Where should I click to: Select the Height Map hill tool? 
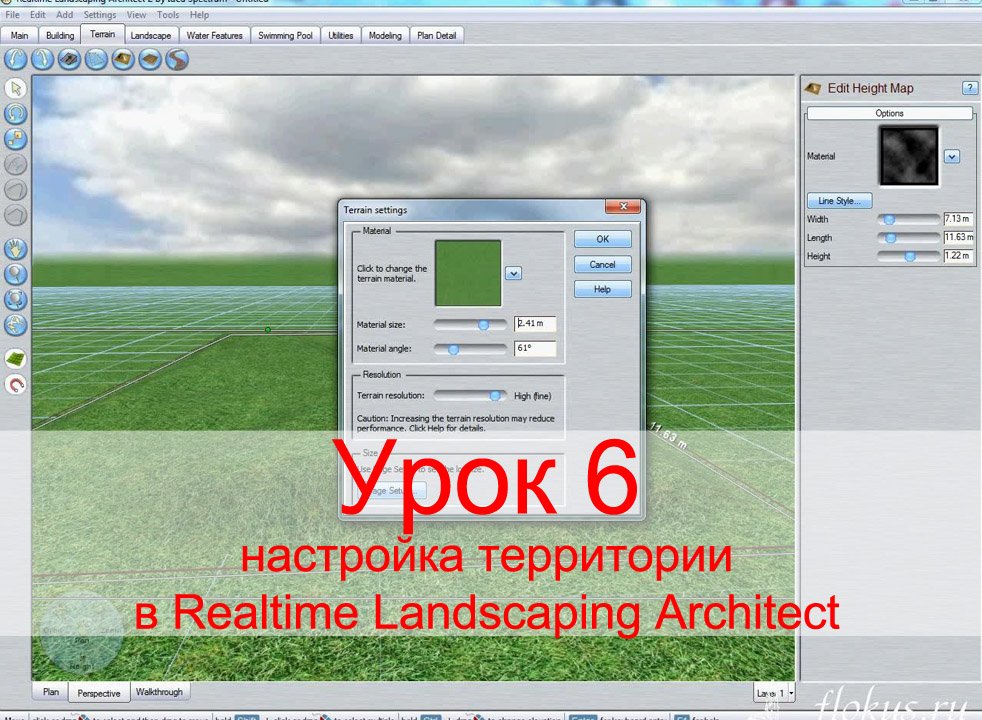(123, 59)
